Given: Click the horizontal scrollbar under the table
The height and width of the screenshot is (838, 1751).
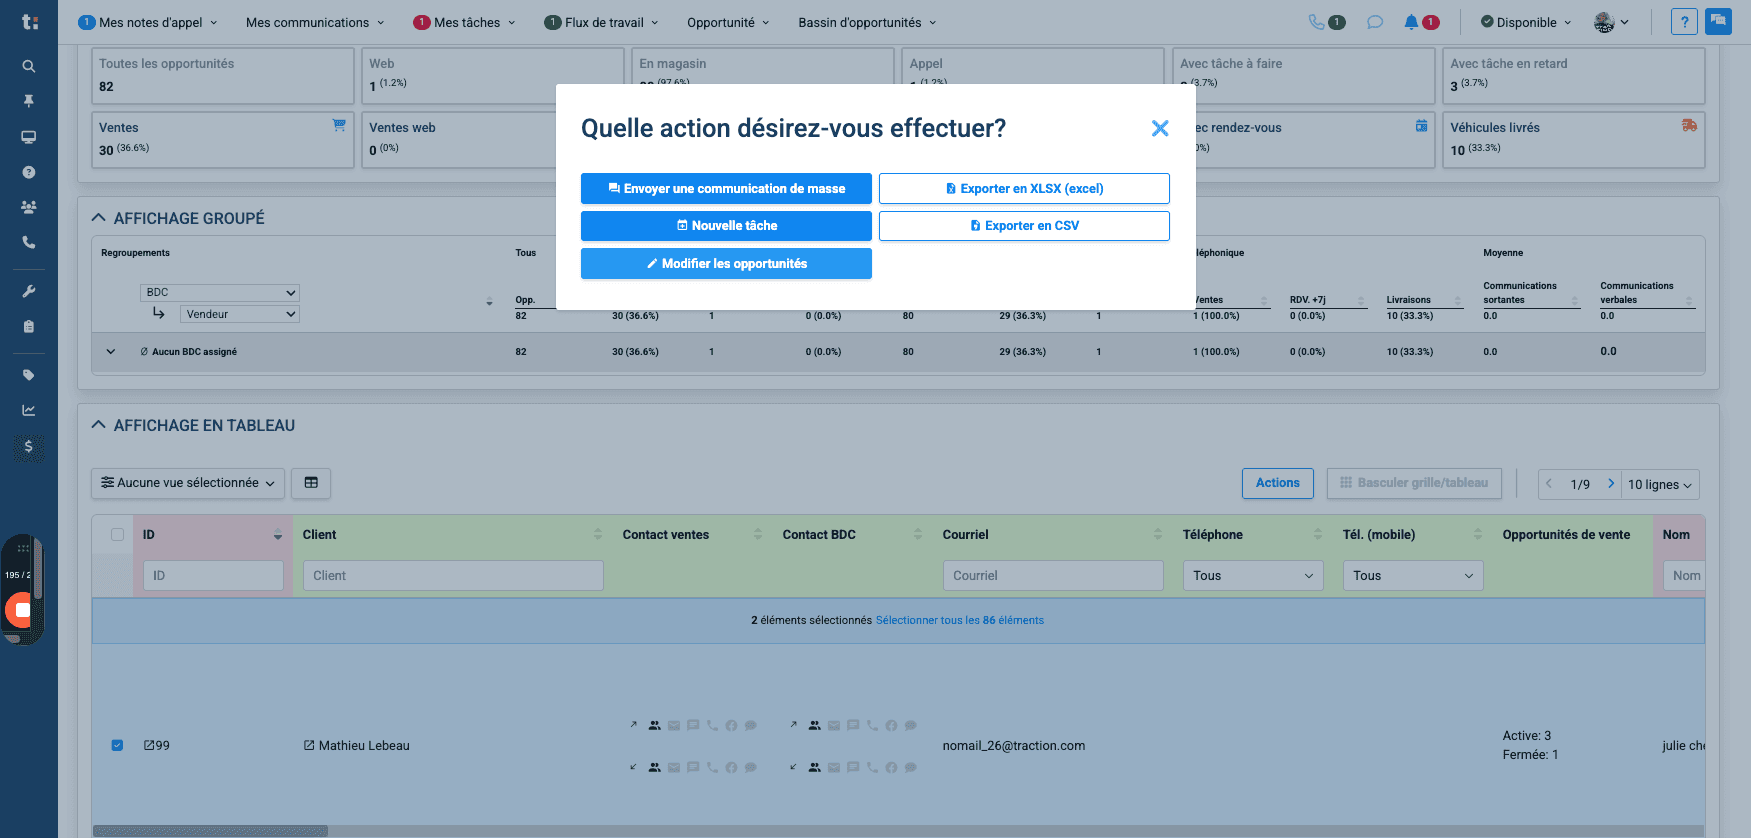Looking at the screenshot, I should [x=210, y=831].
